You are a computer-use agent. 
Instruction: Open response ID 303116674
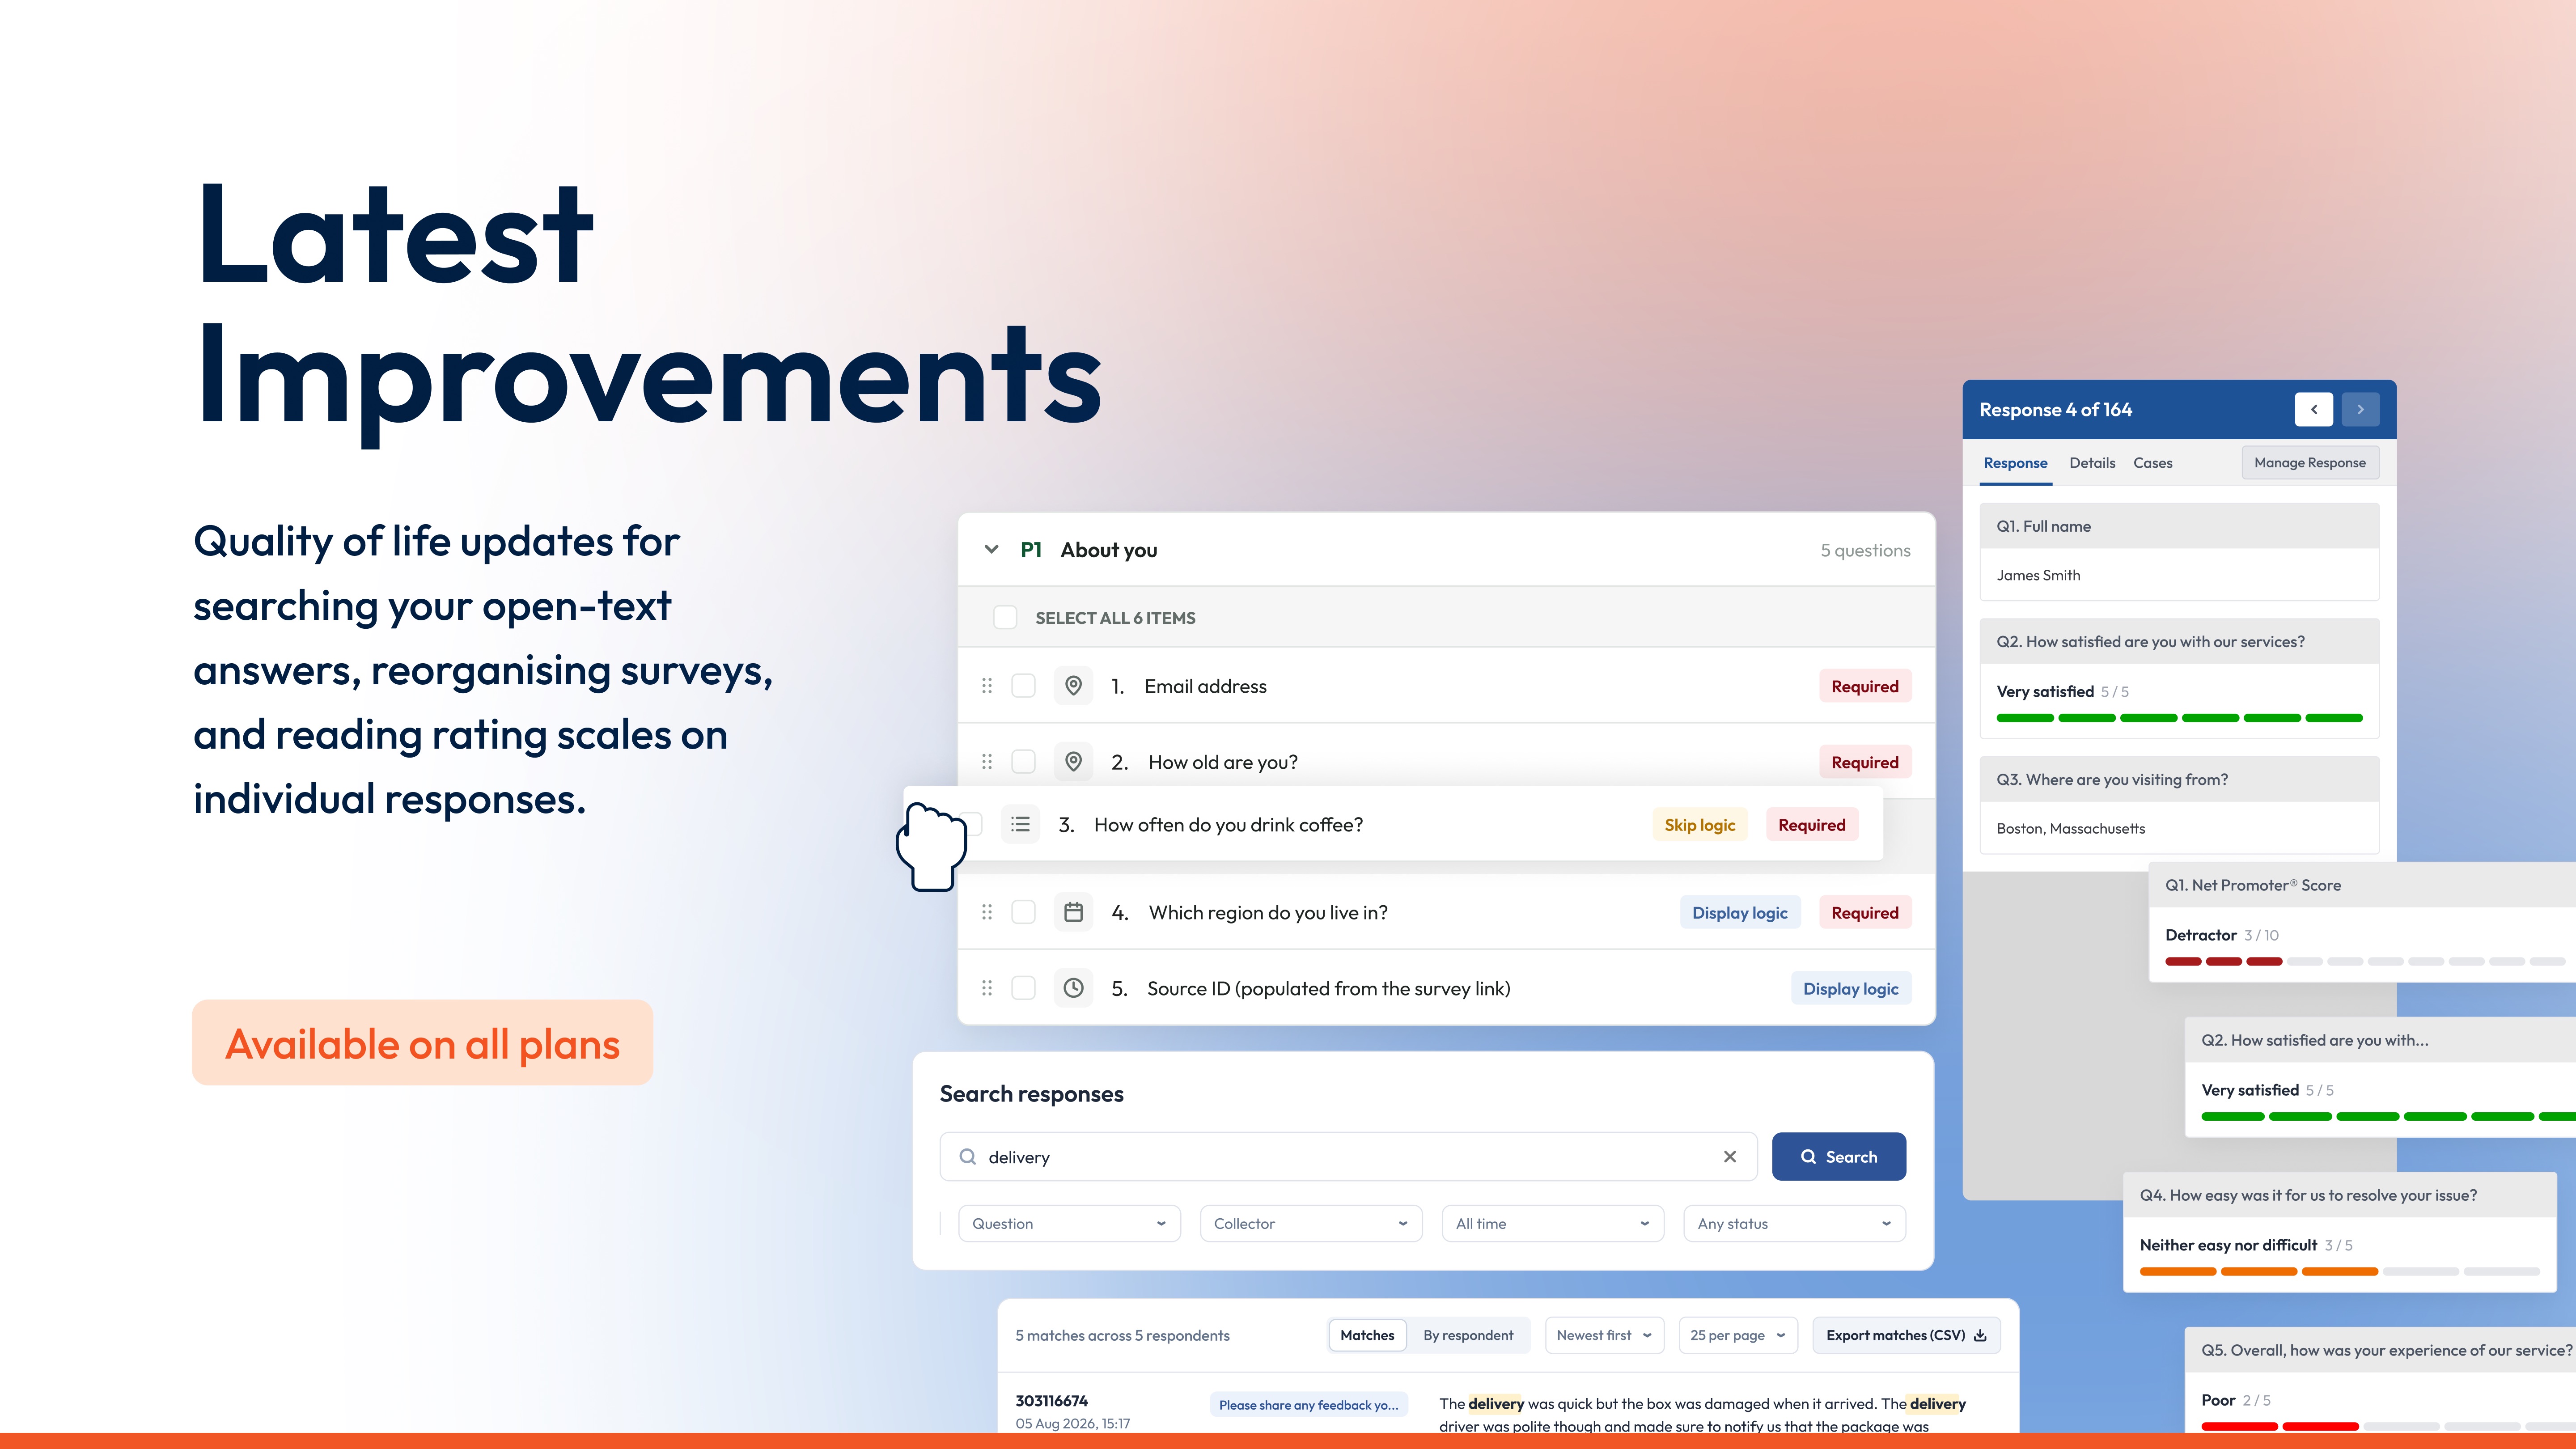coord(1051,1401)
